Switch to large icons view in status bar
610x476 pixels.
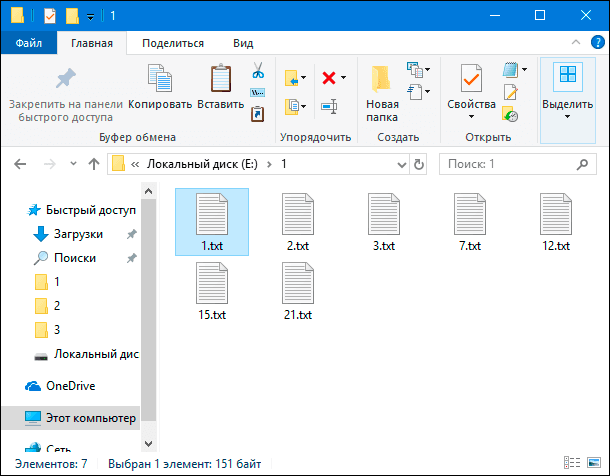[594, 463]
